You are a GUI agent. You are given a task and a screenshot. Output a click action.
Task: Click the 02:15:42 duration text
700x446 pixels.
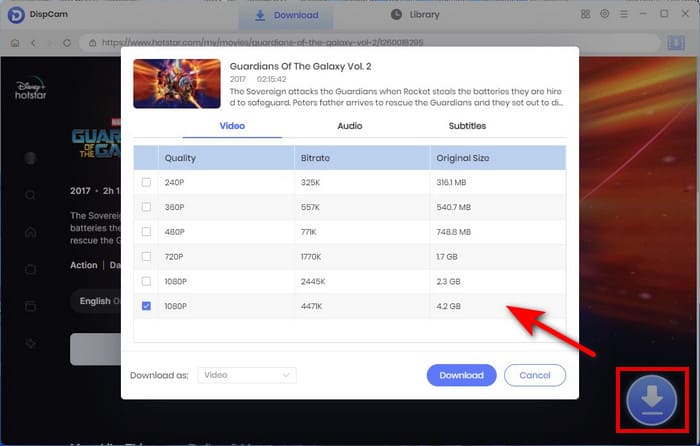[271, 79]
